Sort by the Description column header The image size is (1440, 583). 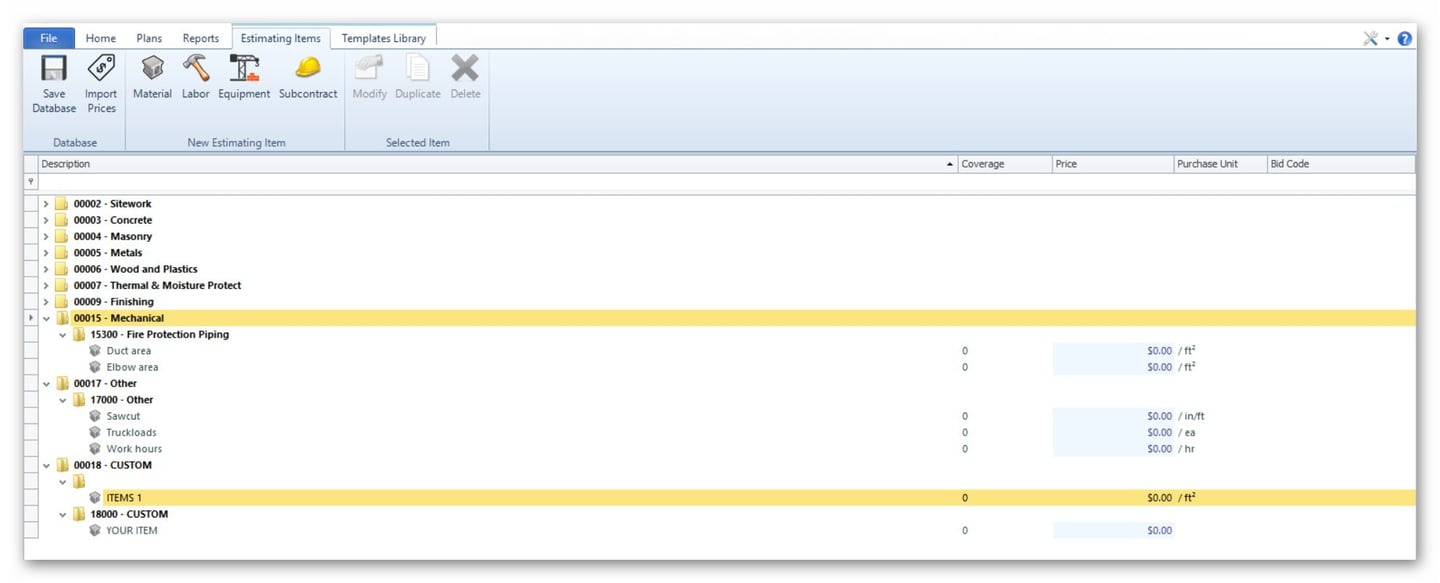(498, 164)
